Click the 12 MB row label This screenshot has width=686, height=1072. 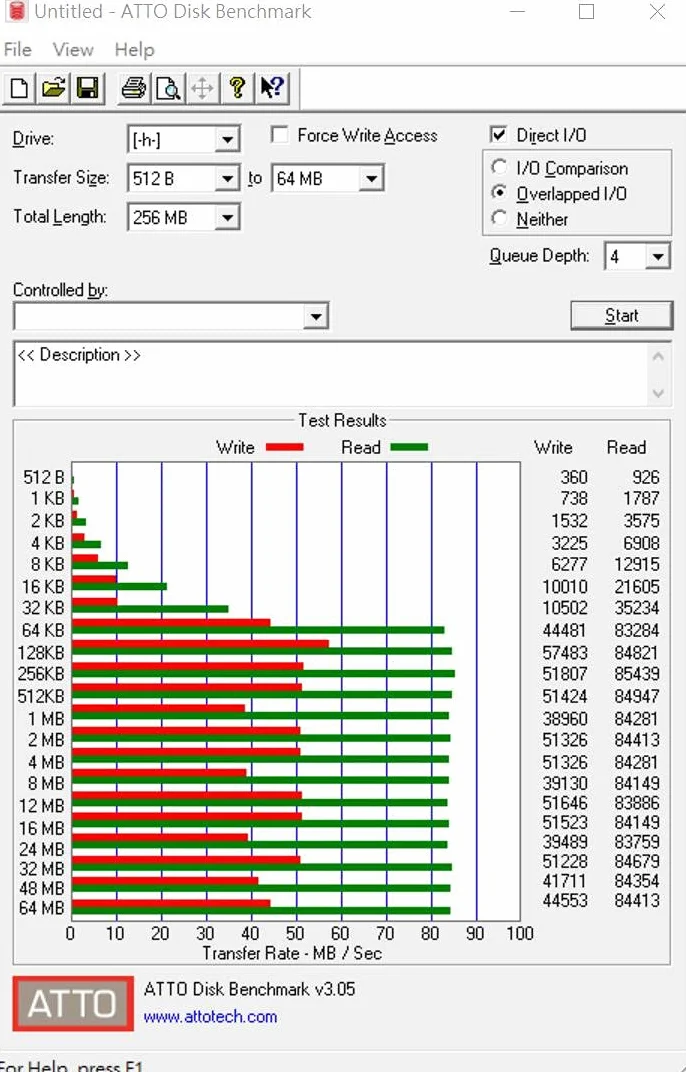tap(42, 806)
